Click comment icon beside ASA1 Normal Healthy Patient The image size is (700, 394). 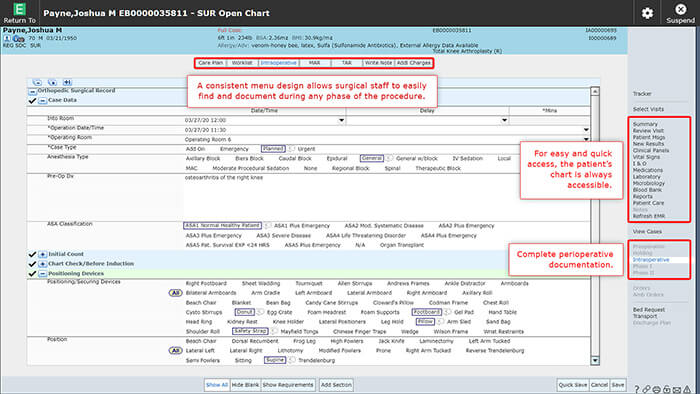coord(267,225)
